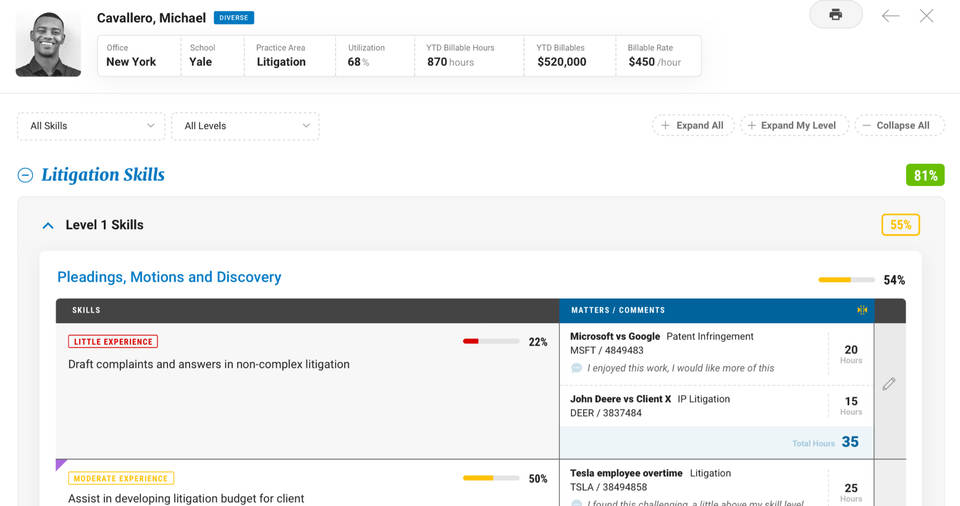Click the Expand All button
This screenshot has height=506, width=960.
tap(692, 126)
